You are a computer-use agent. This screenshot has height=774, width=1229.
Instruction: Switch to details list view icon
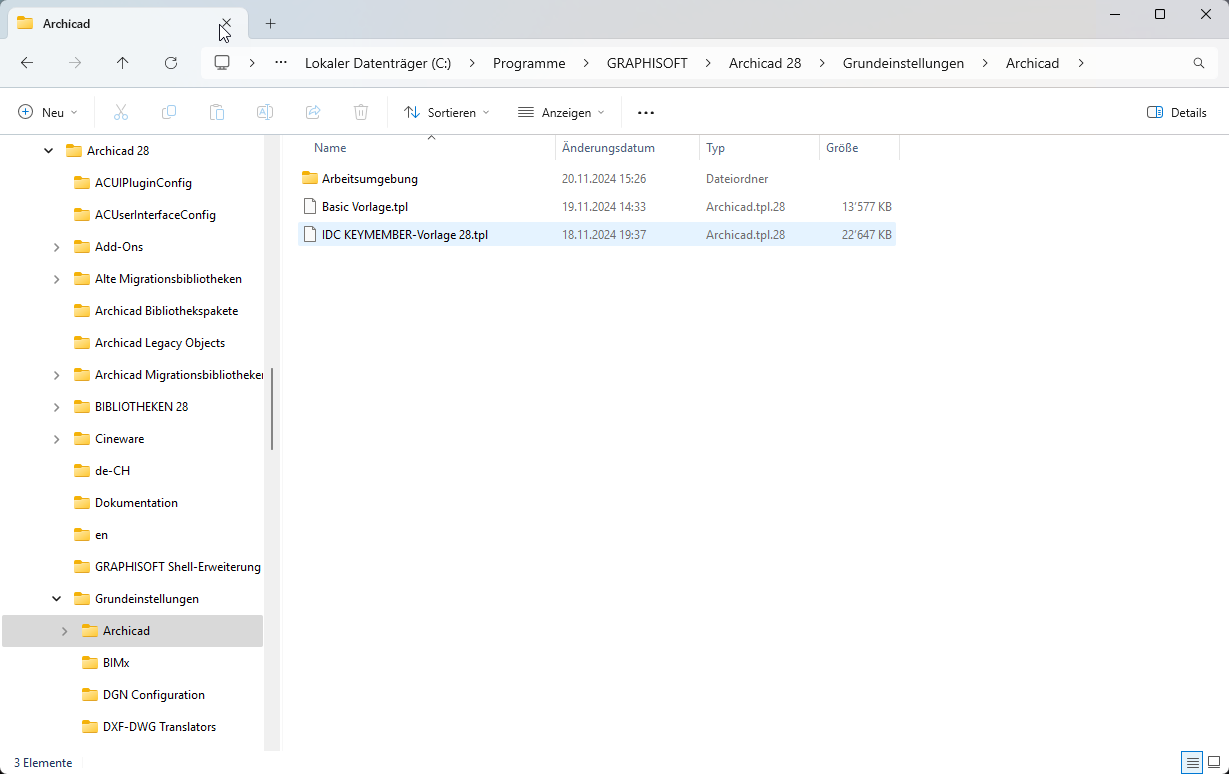coord(1193,762)
